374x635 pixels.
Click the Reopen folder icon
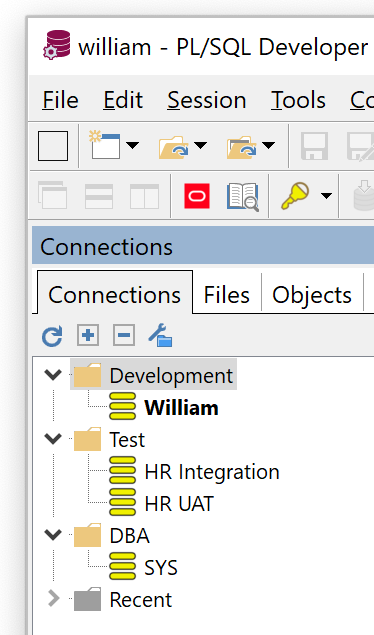(x=242, y=147)
